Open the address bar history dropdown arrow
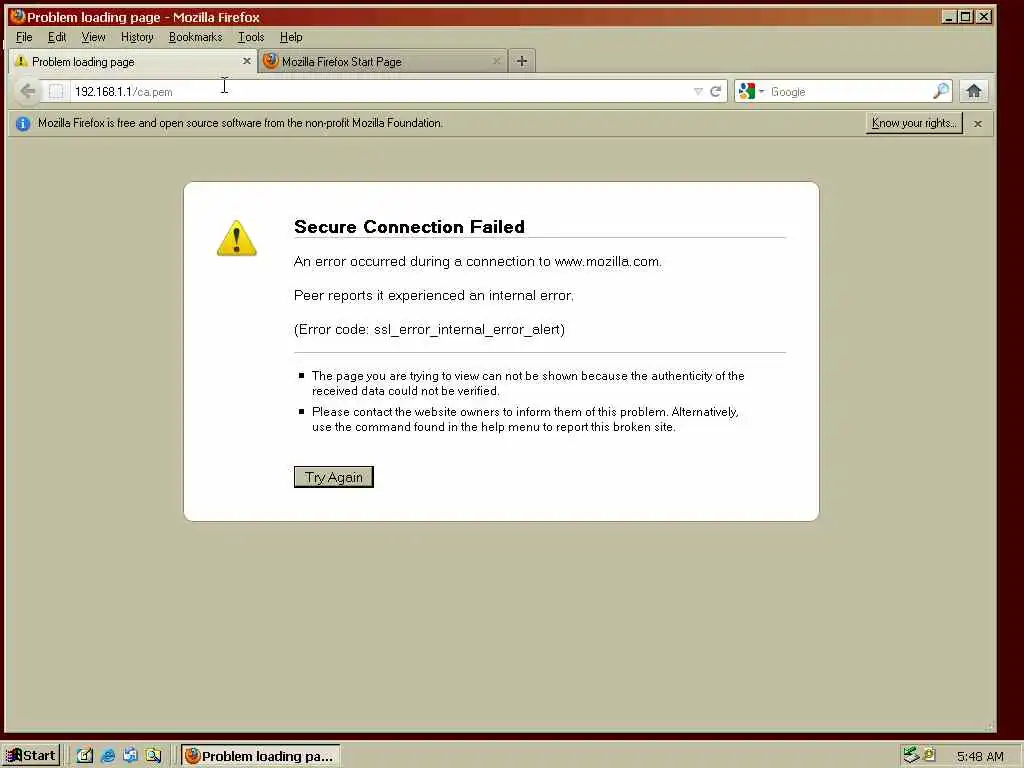 [698, 91]
